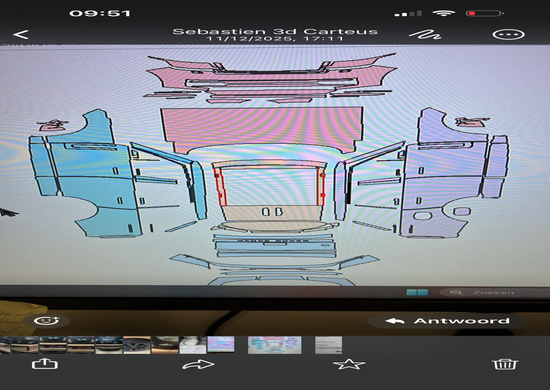Screen dimensions: 550x390
Task: Select the small purple screen thumbnail
Action: pyautogui.click(x=221, y=345)
